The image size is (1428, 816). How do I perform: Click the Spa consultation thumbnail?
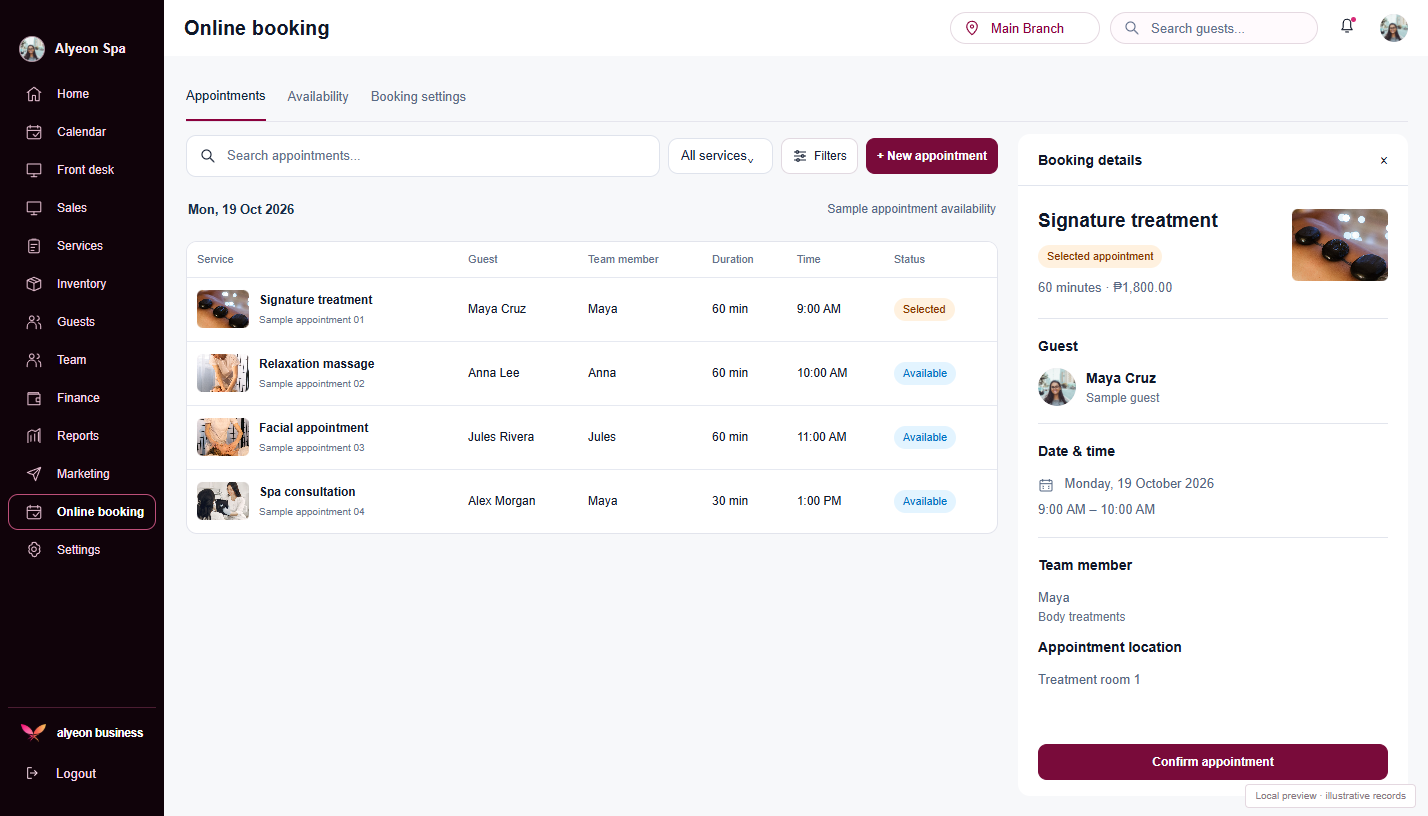(x=223, y=501)
